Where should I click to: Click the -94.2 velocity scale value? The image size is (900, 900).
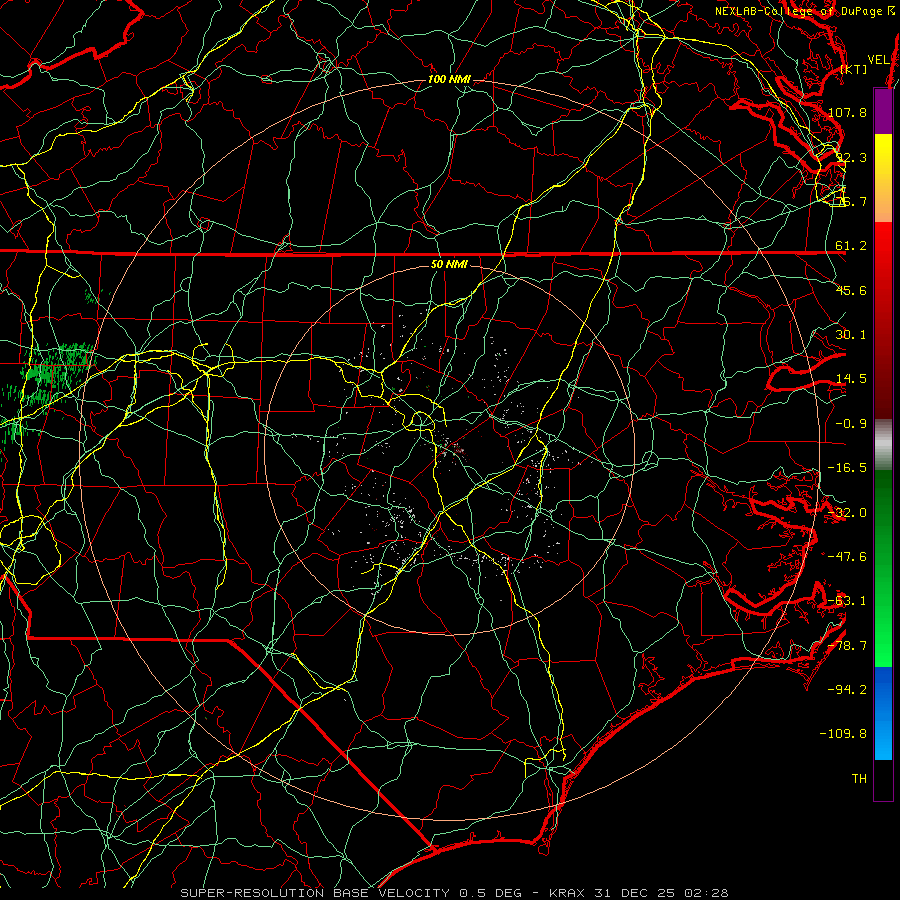[847, 689]
